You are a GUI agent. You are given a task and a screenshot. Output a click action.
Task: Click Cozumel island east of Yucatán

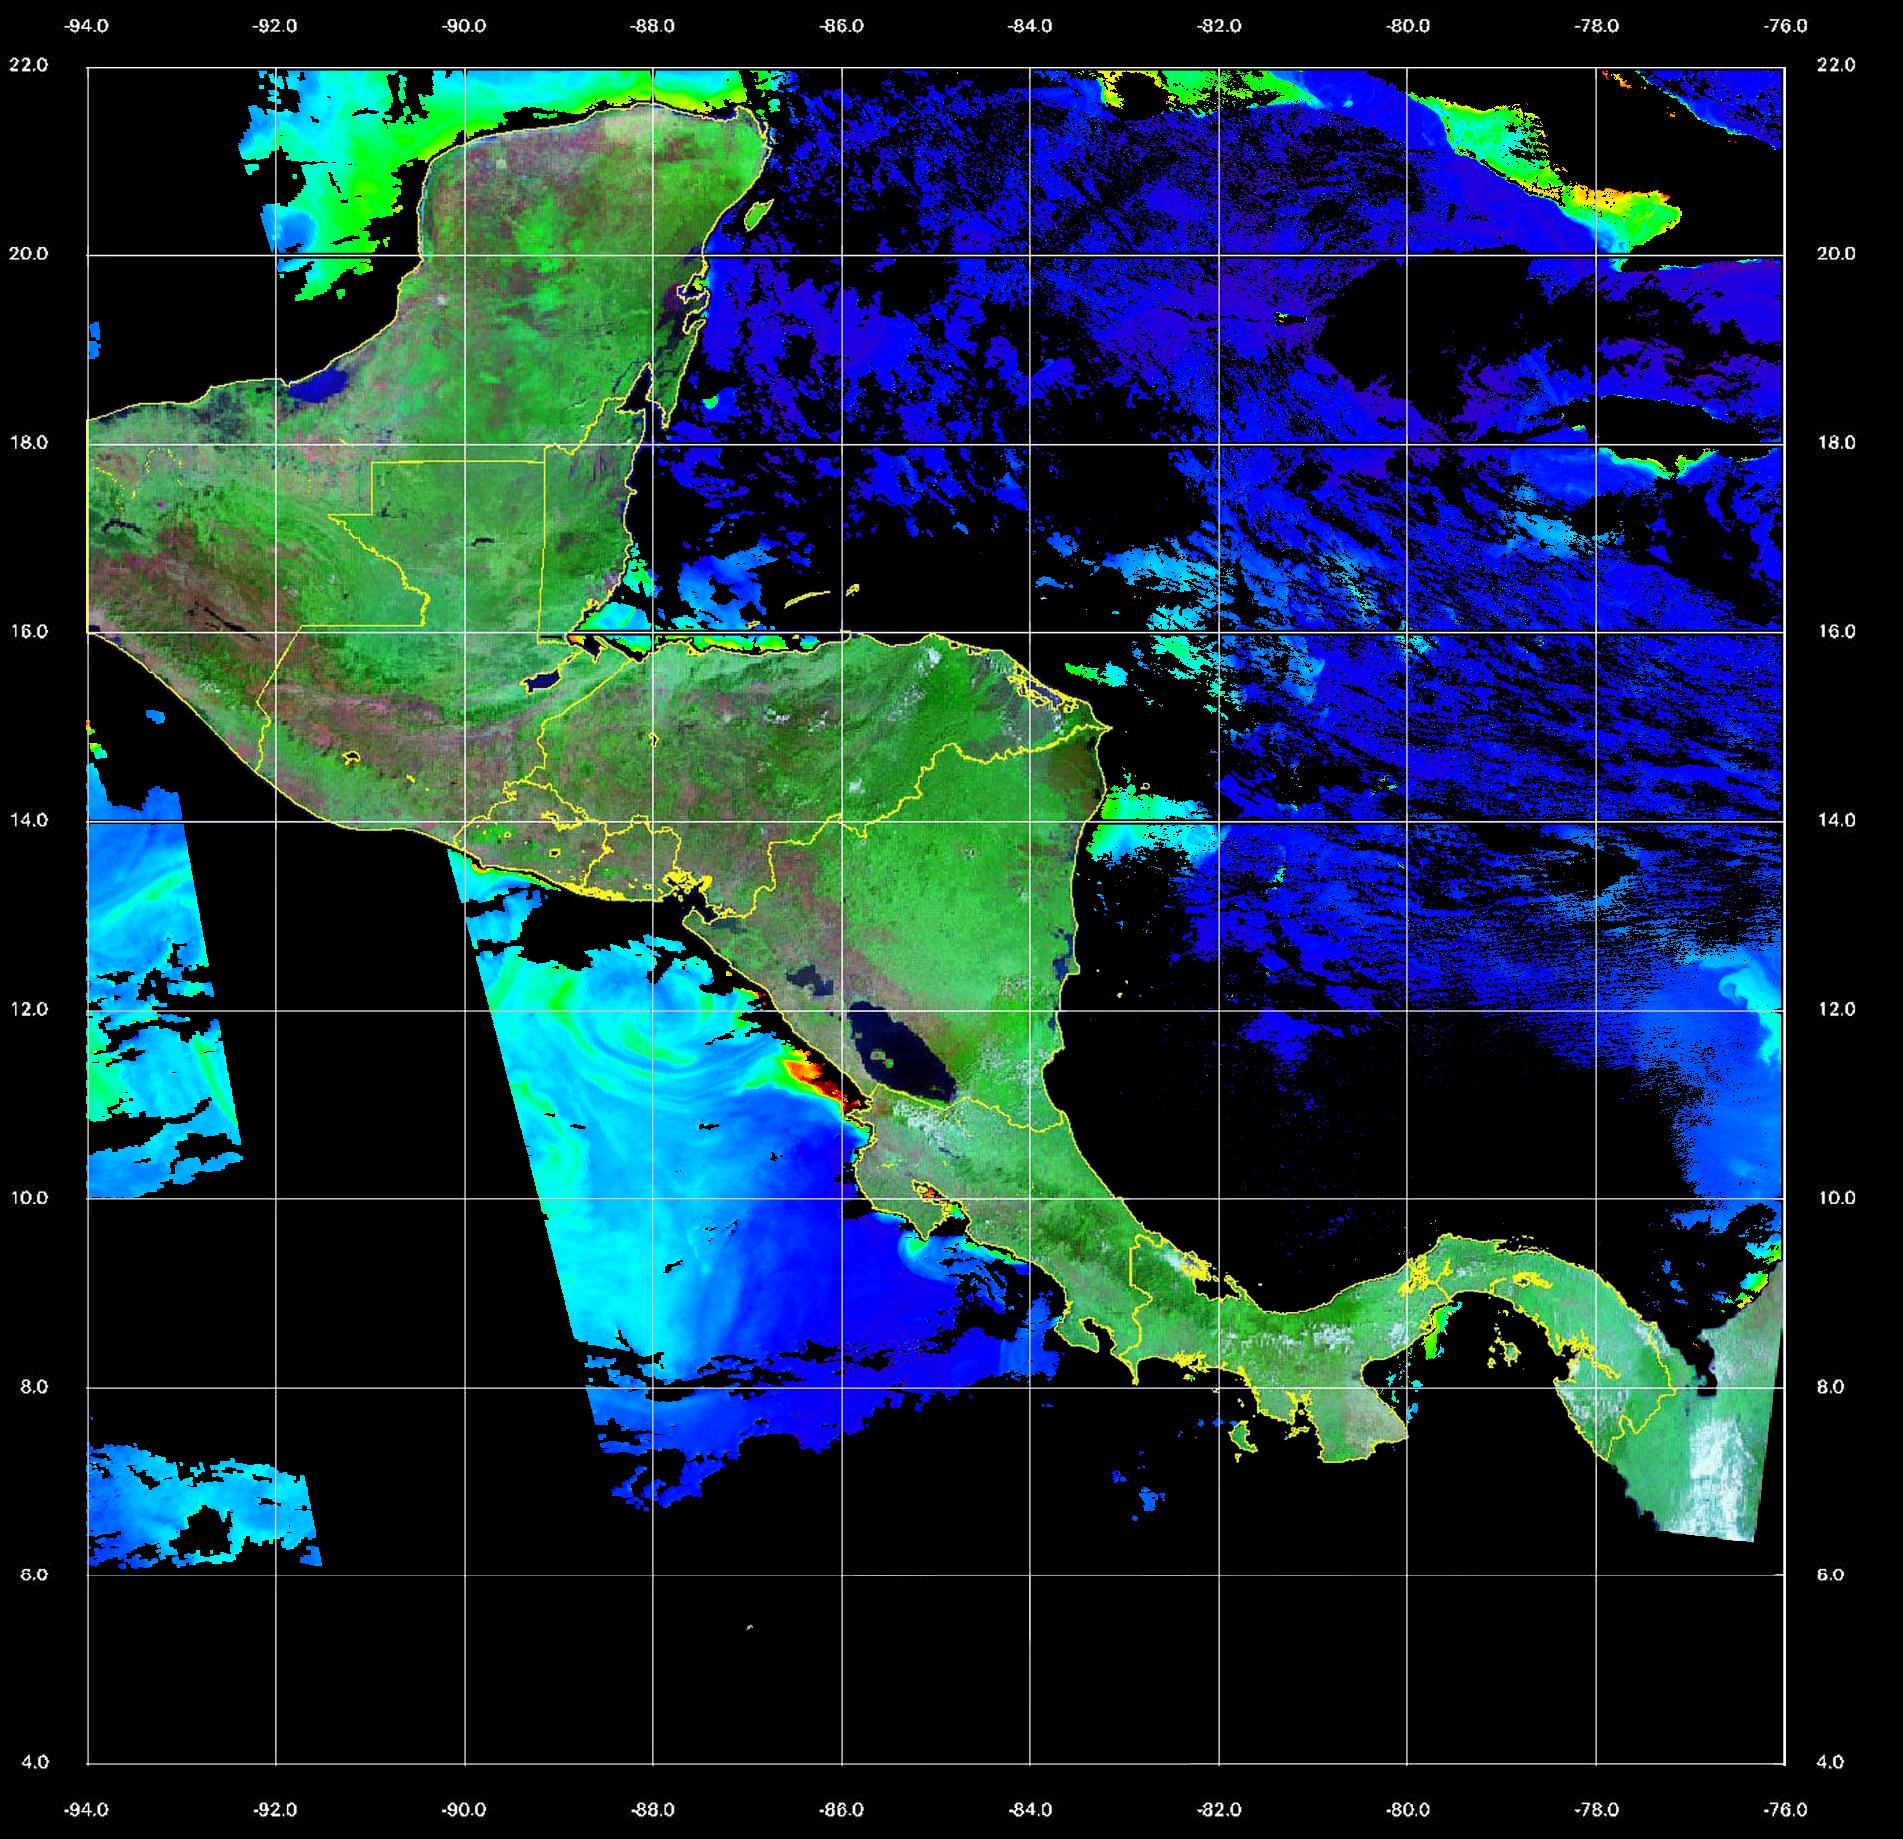757,213
